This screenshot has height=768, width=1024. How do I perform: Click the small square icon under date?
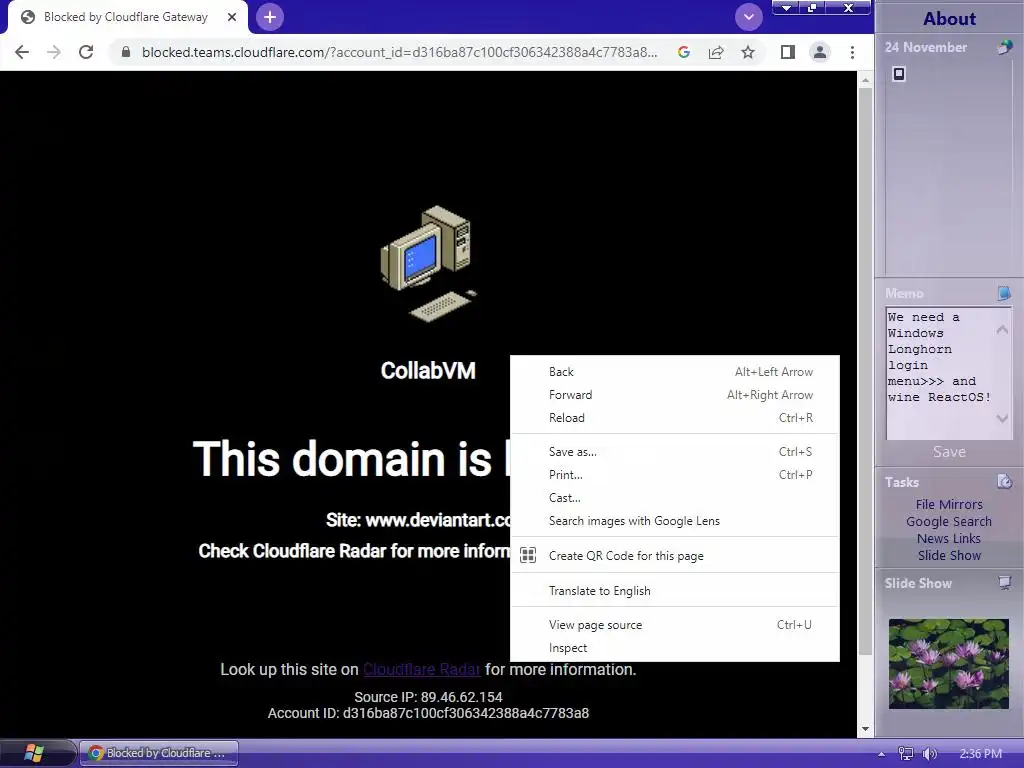click(899, 74)
